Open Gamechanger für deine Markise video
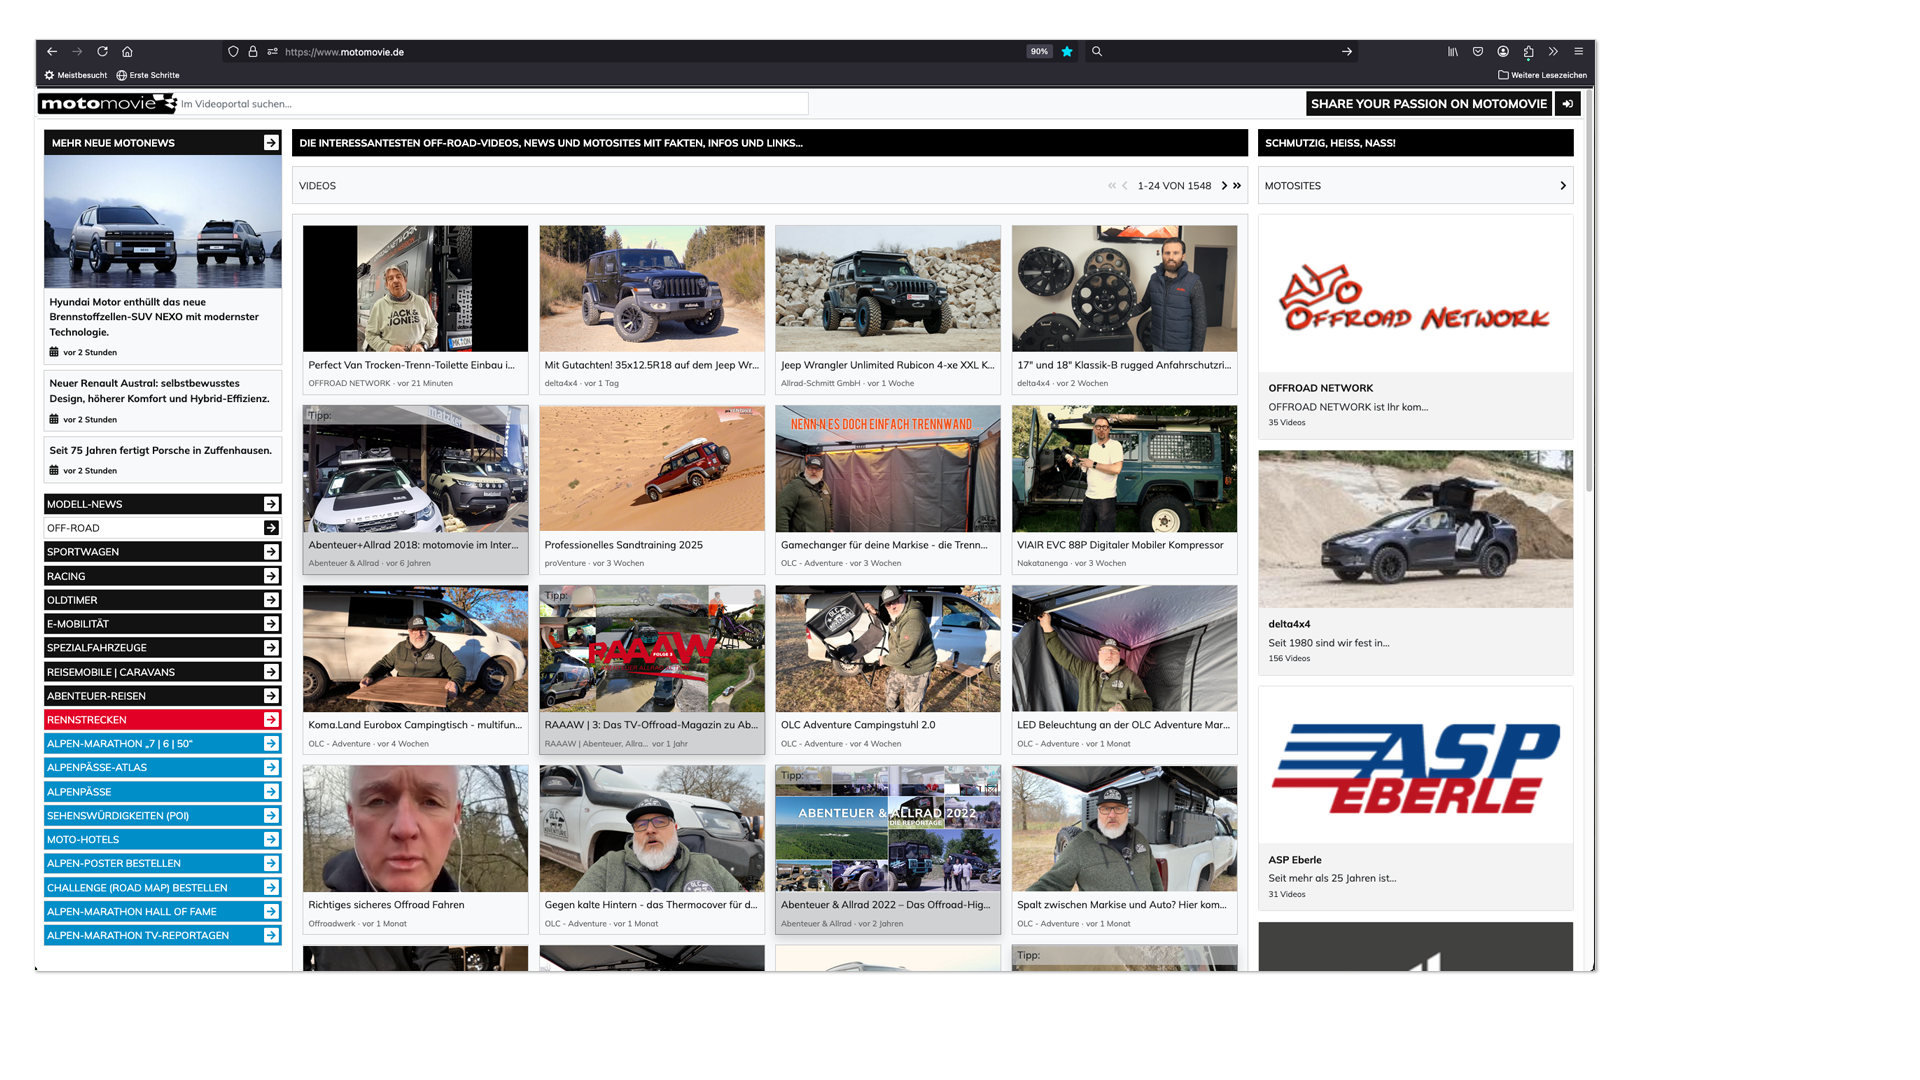 pyautogui.click(x=888, y=488)
